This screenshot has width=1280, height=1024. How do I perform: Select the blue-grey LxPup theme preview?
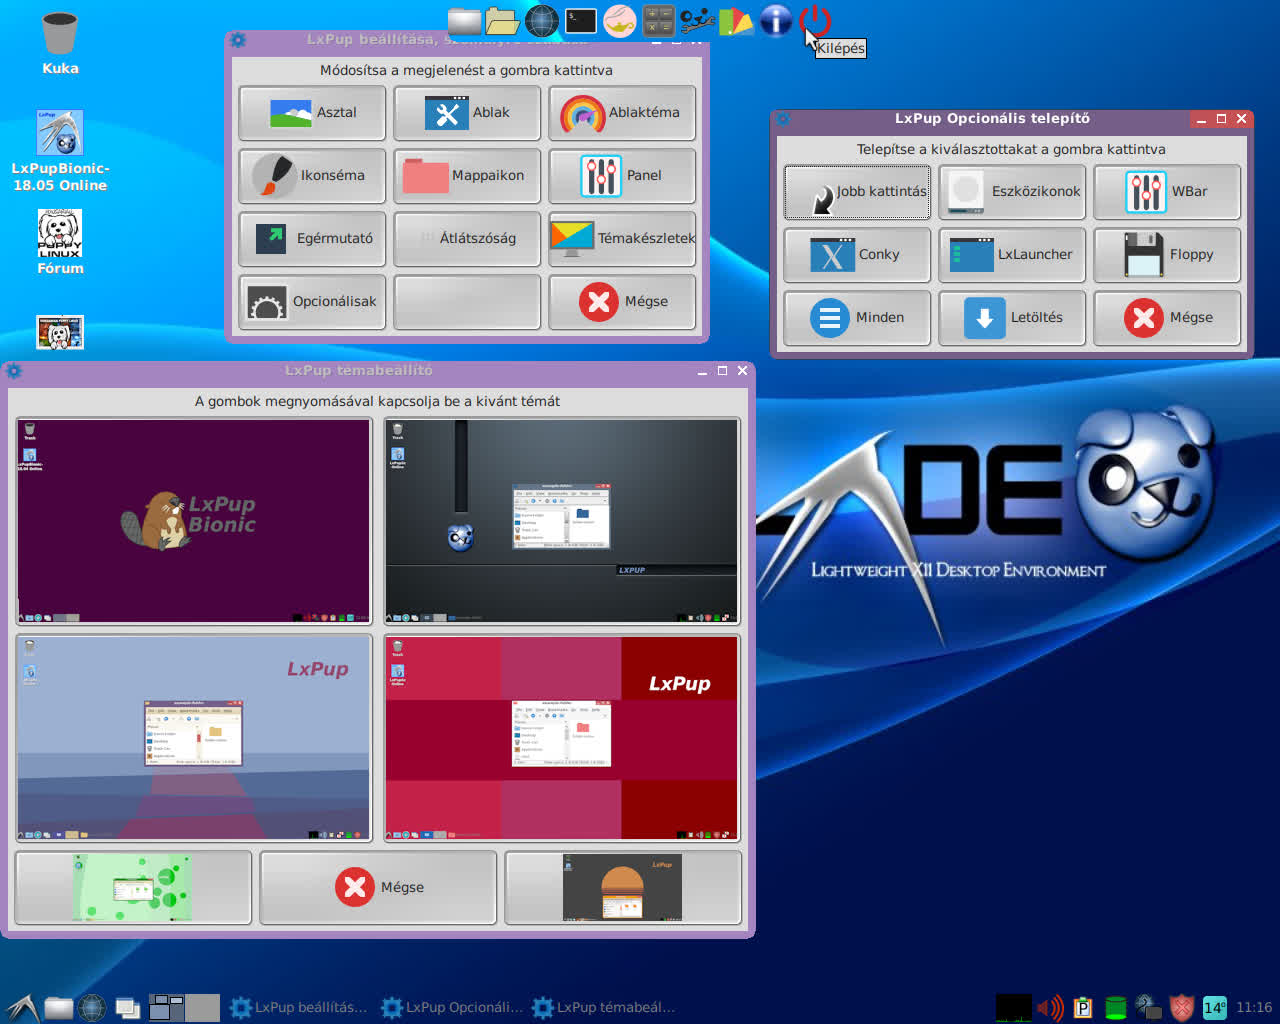[194, 738]
